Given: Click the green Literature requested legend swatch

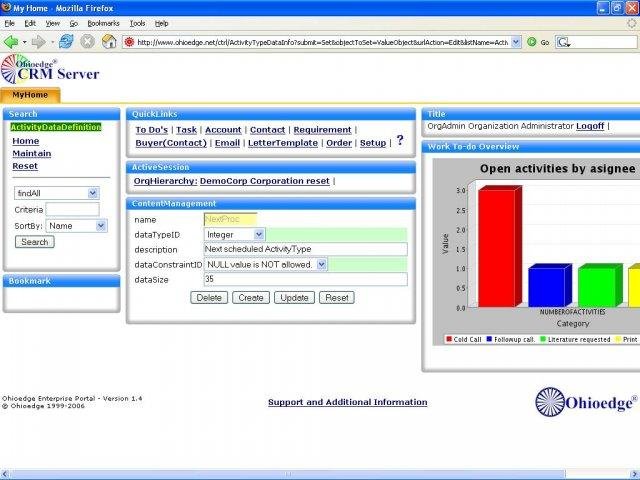Looking at the screenshot, I should 543,339.
